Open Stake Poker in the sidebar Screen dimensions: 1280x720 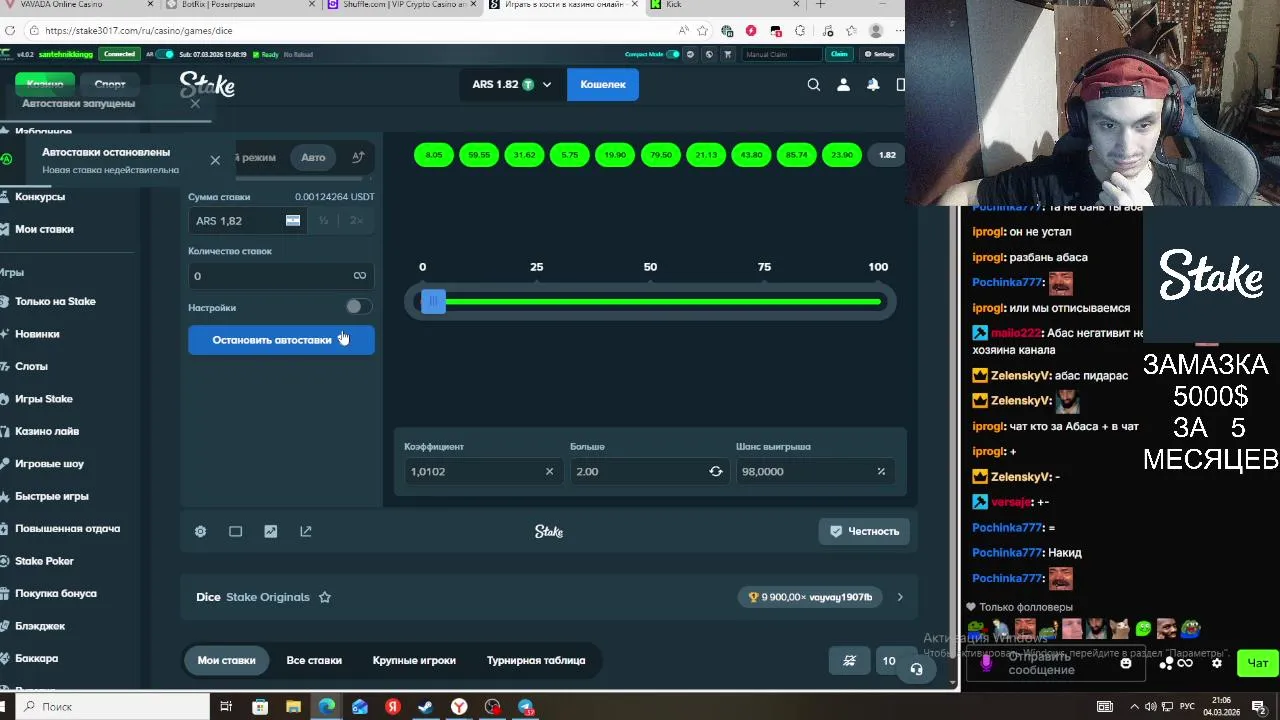click(44, 561)
